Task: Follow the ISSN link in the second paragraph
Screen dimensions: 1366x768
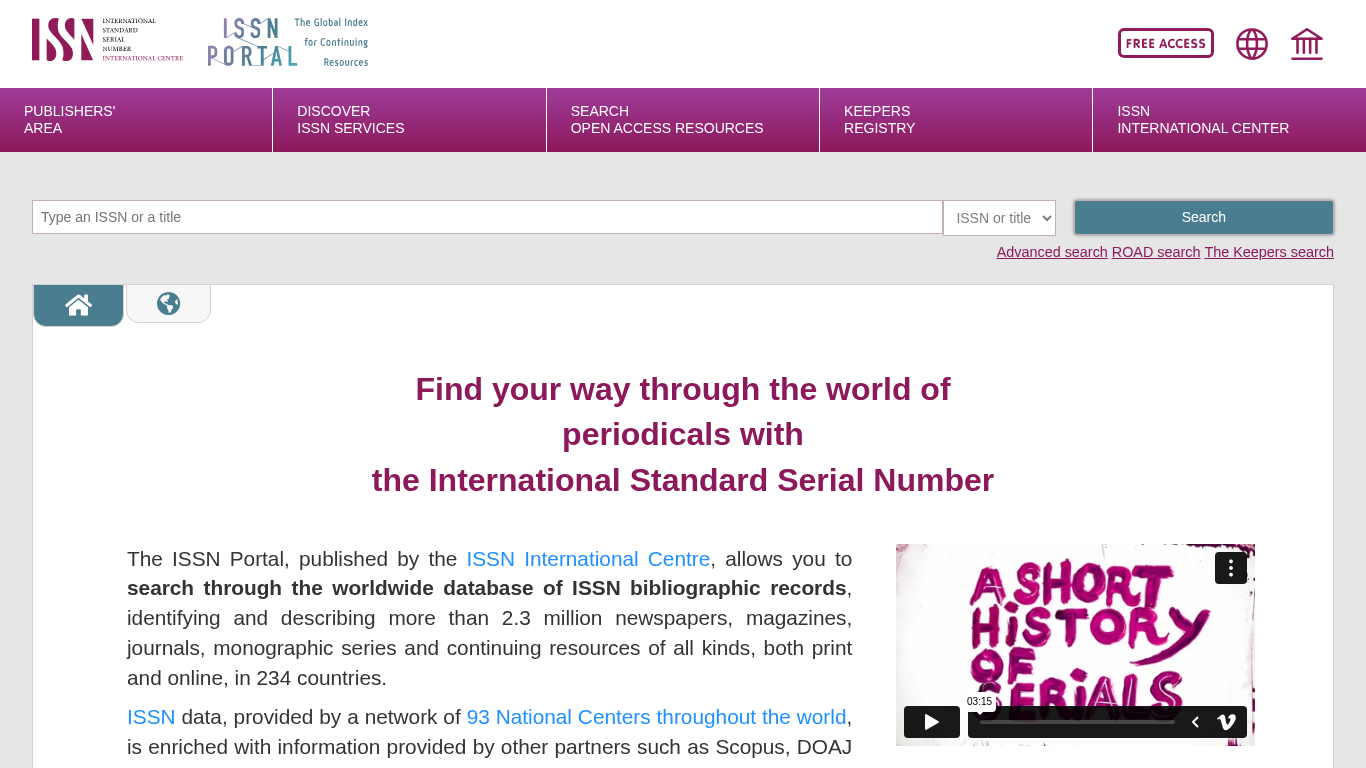Action: 151,717
